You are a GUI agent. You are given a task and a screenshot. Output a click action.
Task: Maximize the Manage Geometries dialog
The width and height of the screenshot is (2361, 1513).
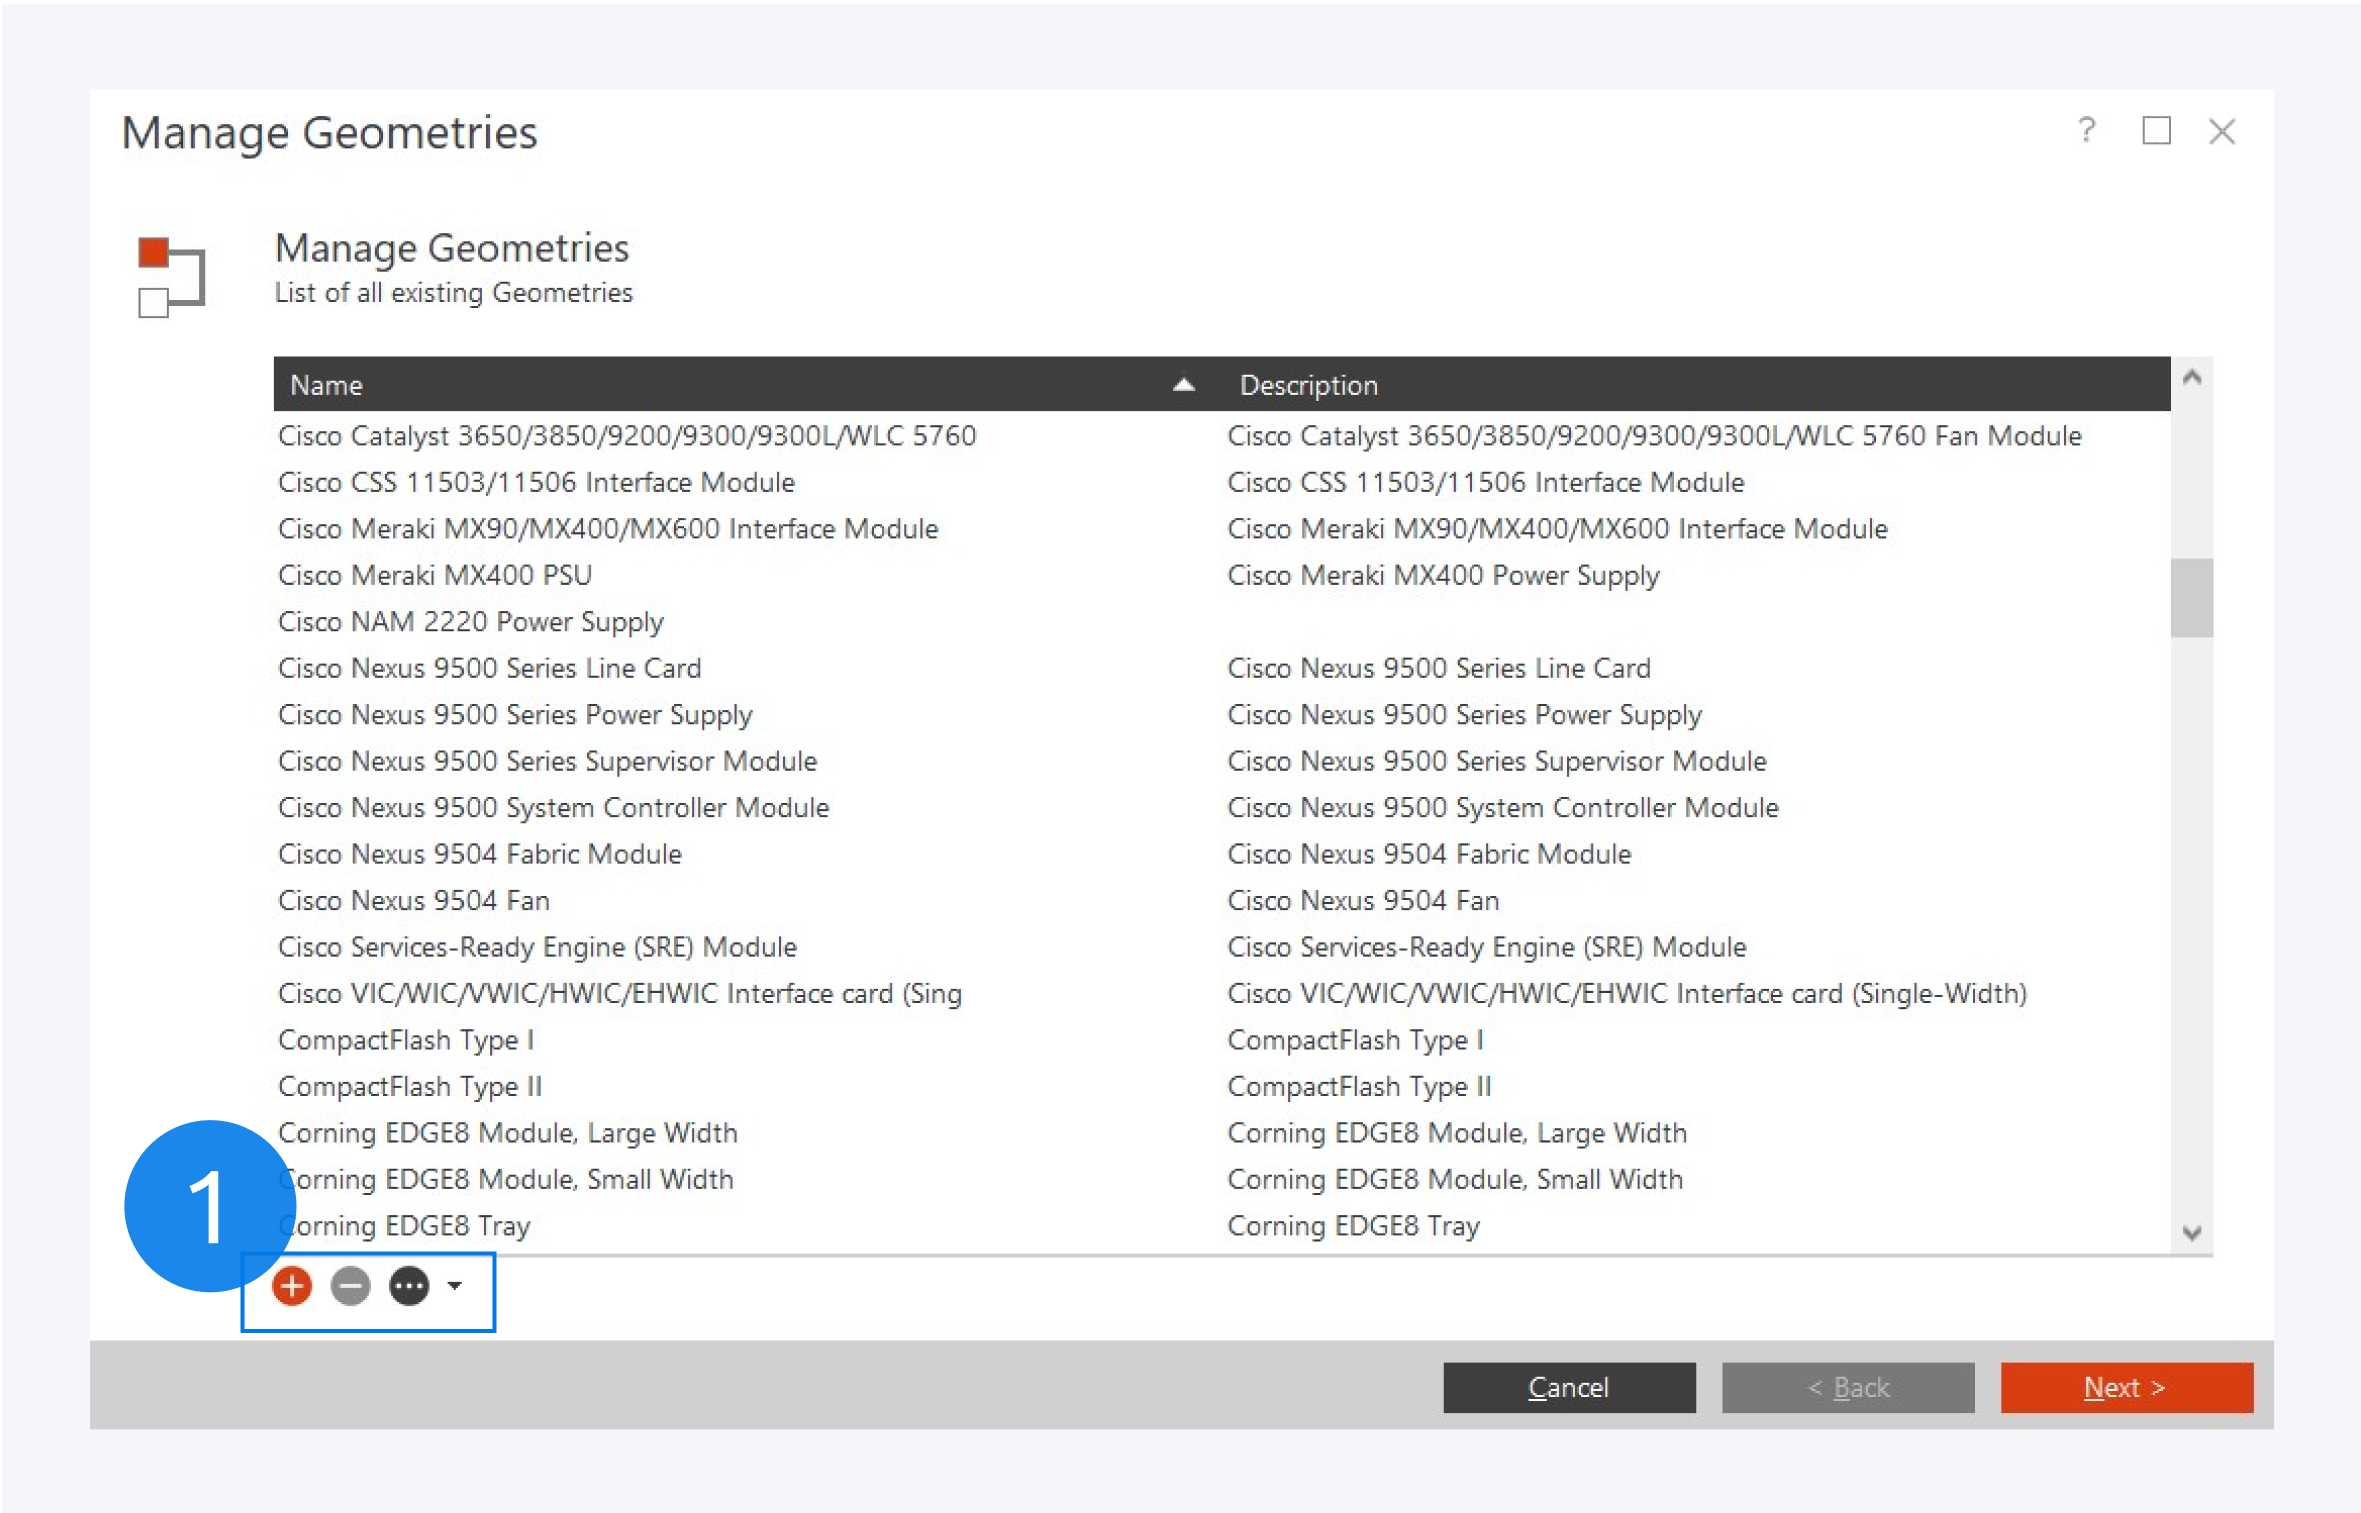coord(2156,131)
